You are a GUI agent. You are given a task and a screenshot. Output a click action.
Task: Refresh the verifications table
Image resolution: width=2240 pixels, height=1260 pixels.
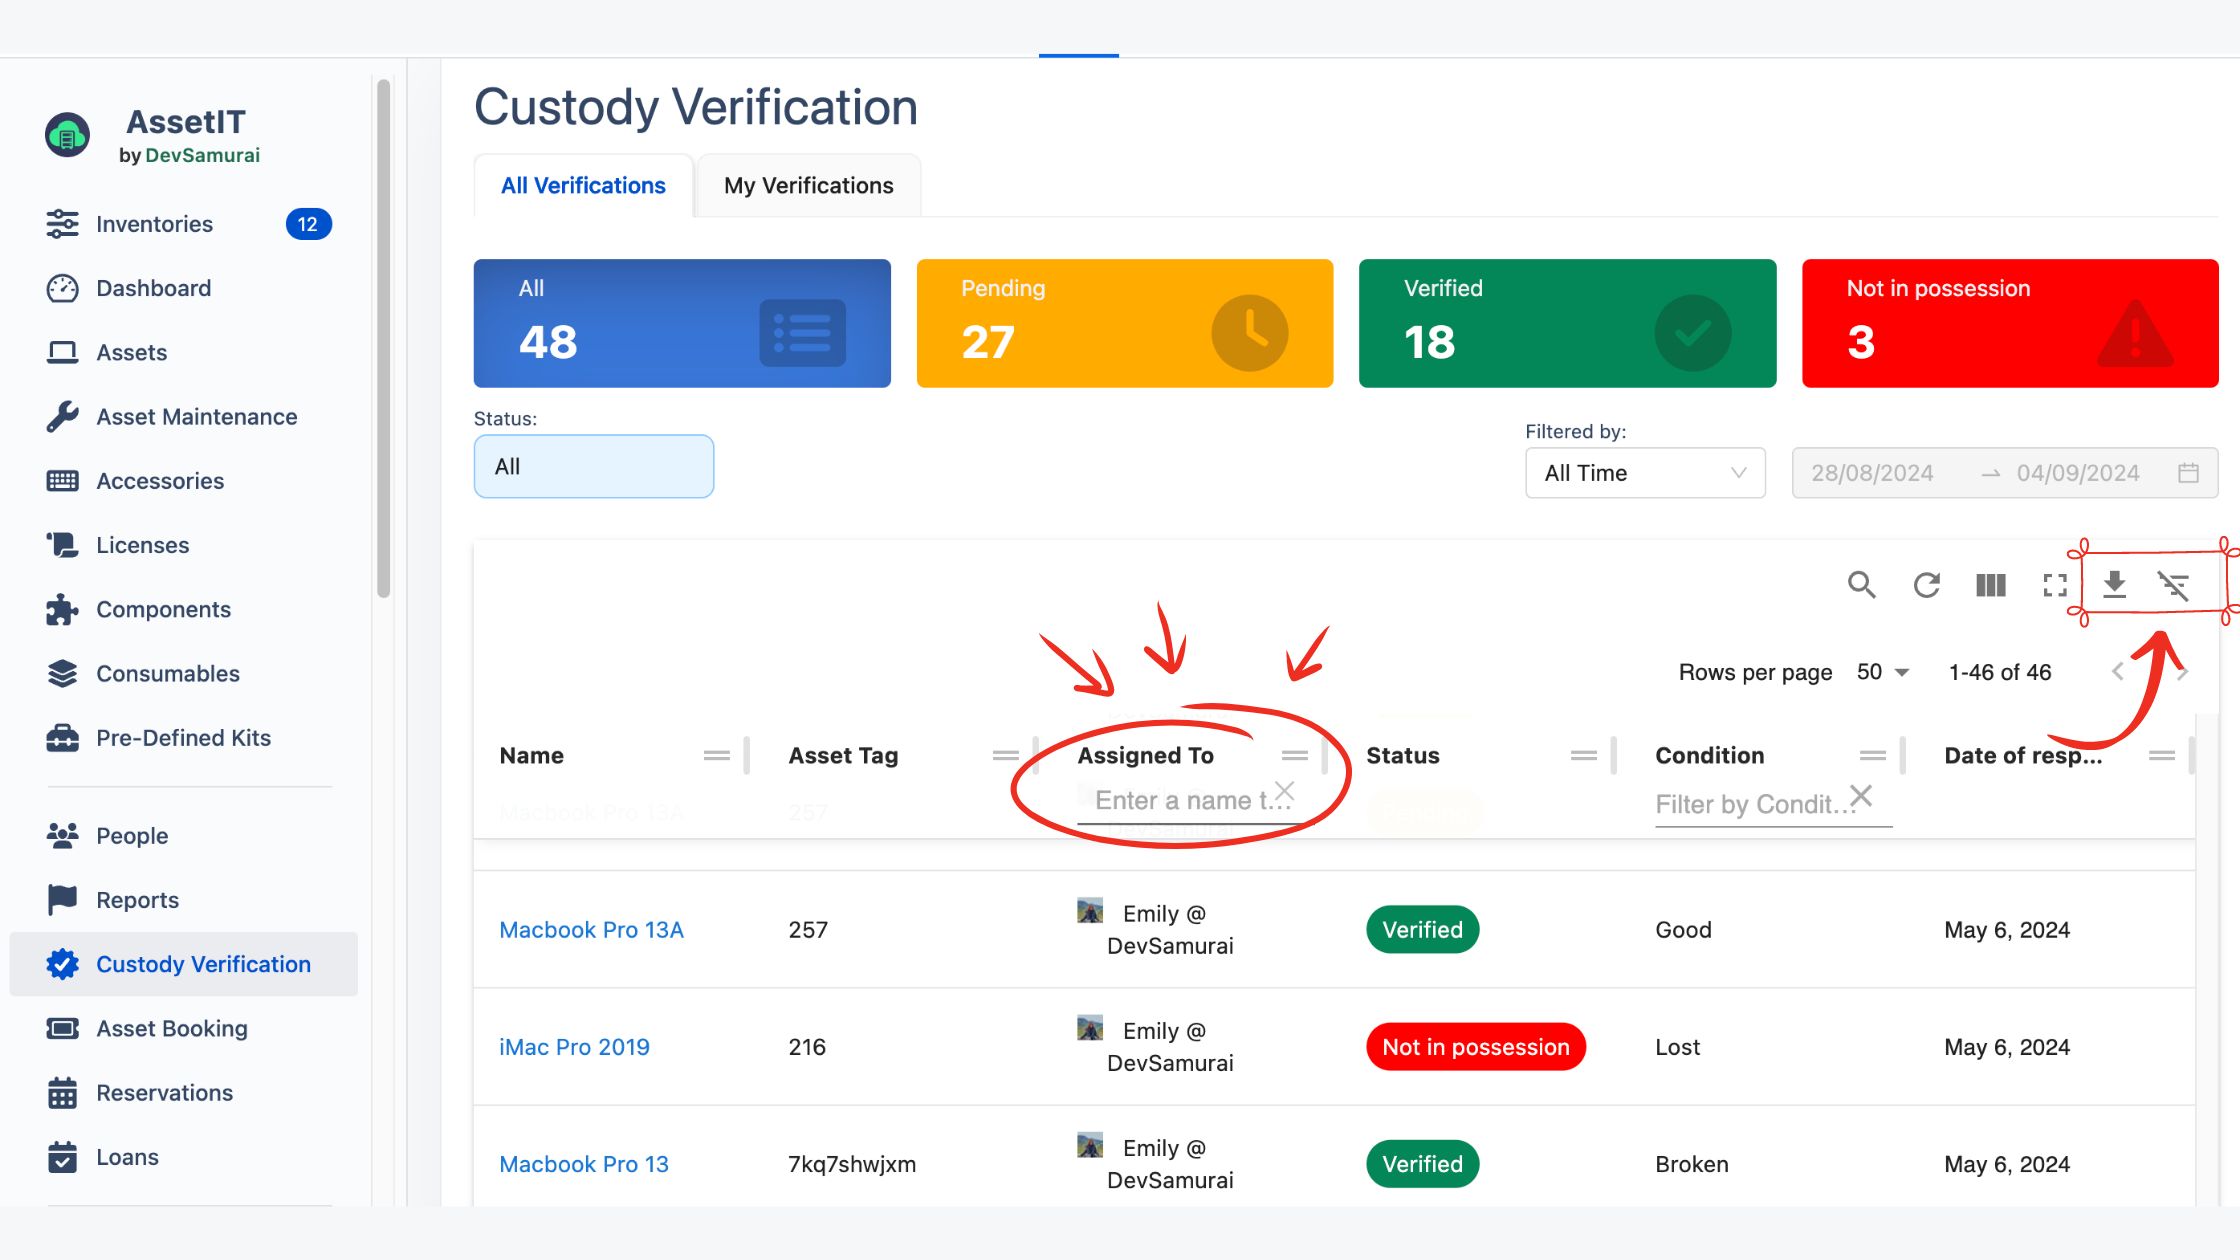click(1926, 585)
